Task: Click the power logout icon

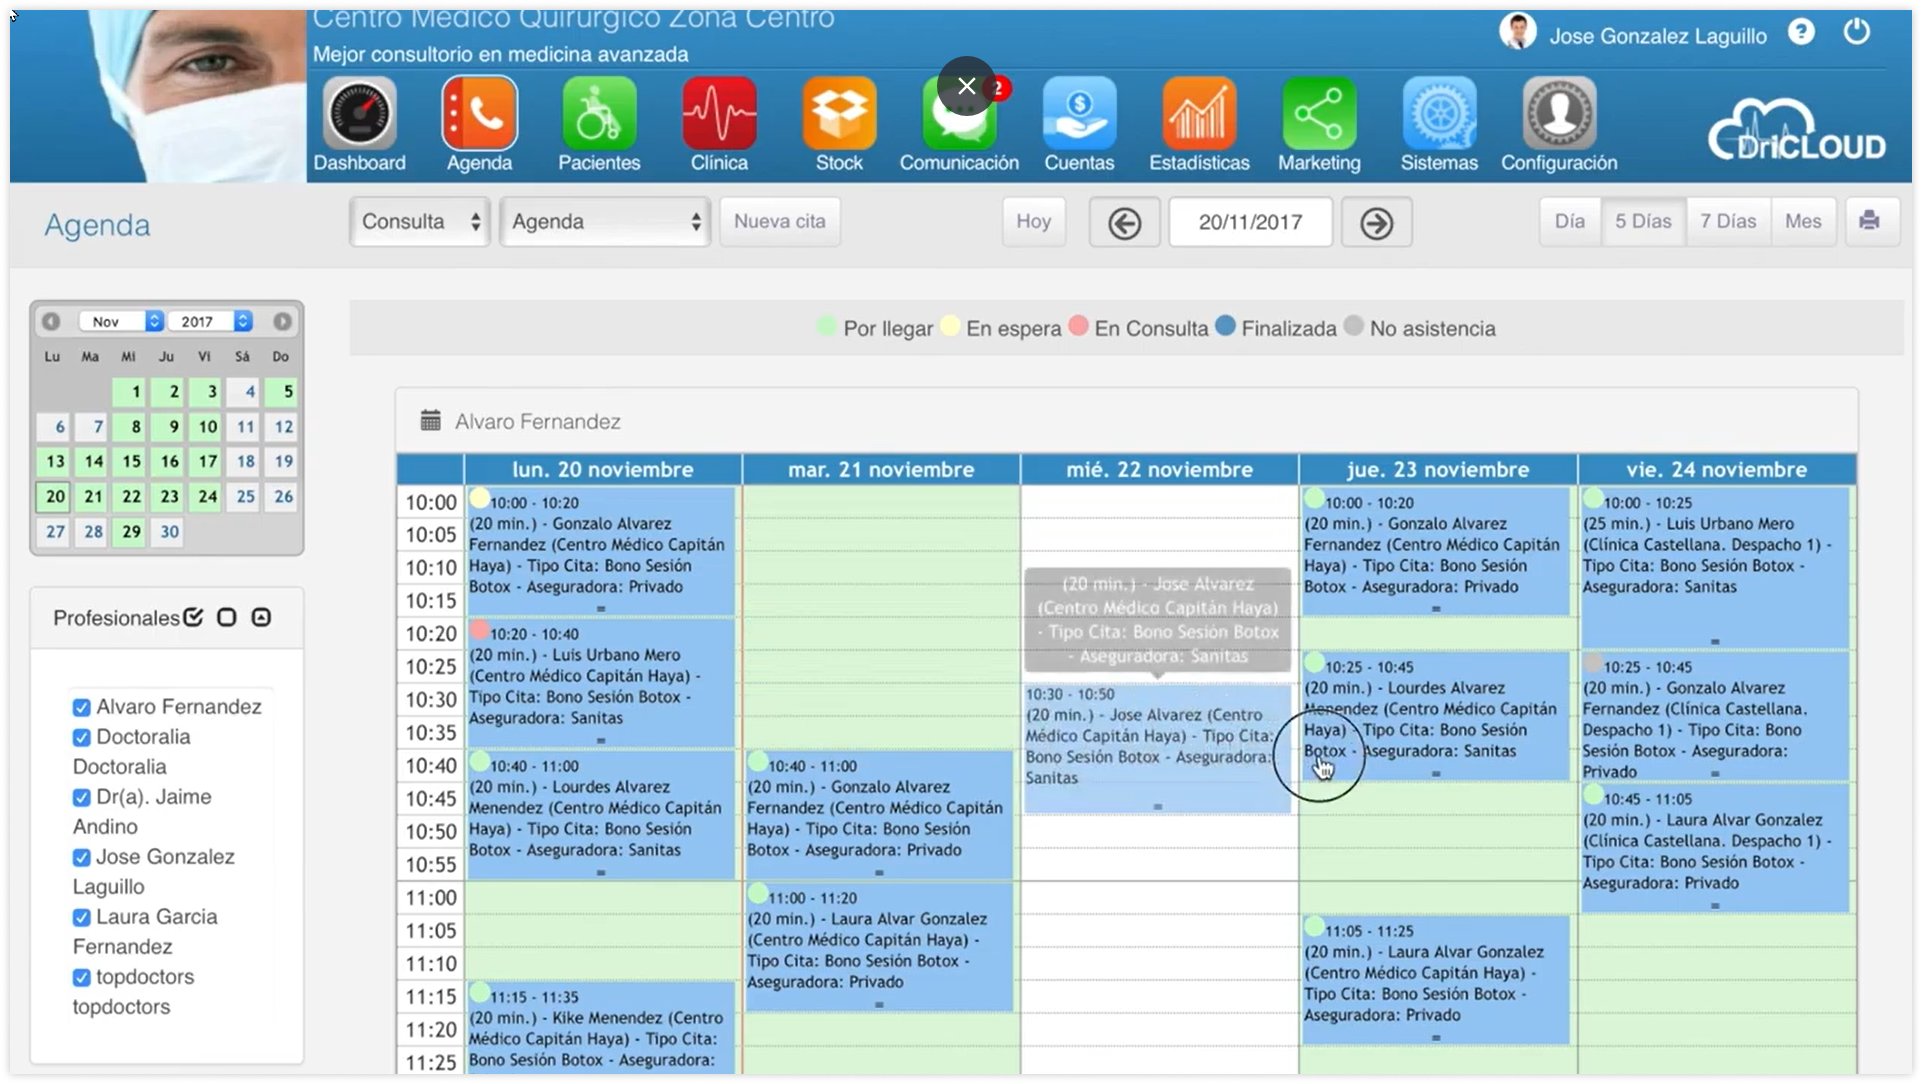Action: point(1856,33)
